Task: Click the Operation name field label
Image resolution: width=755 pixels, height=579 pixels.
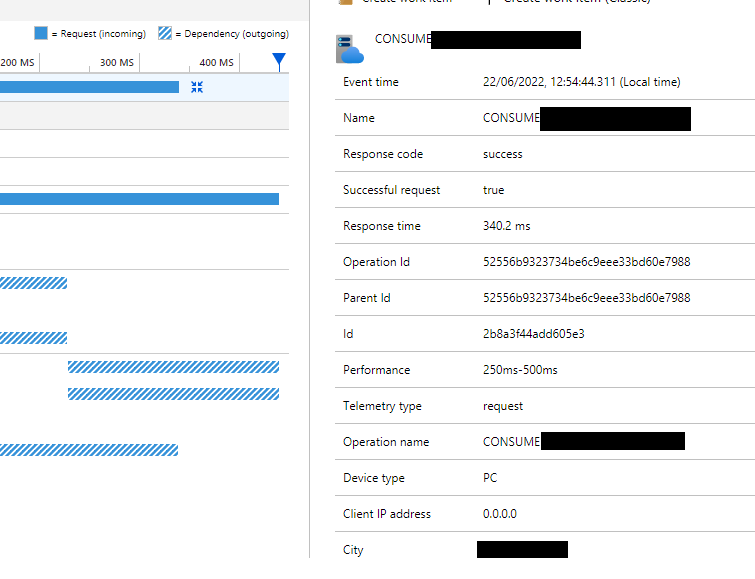Action: coord(386,442)
